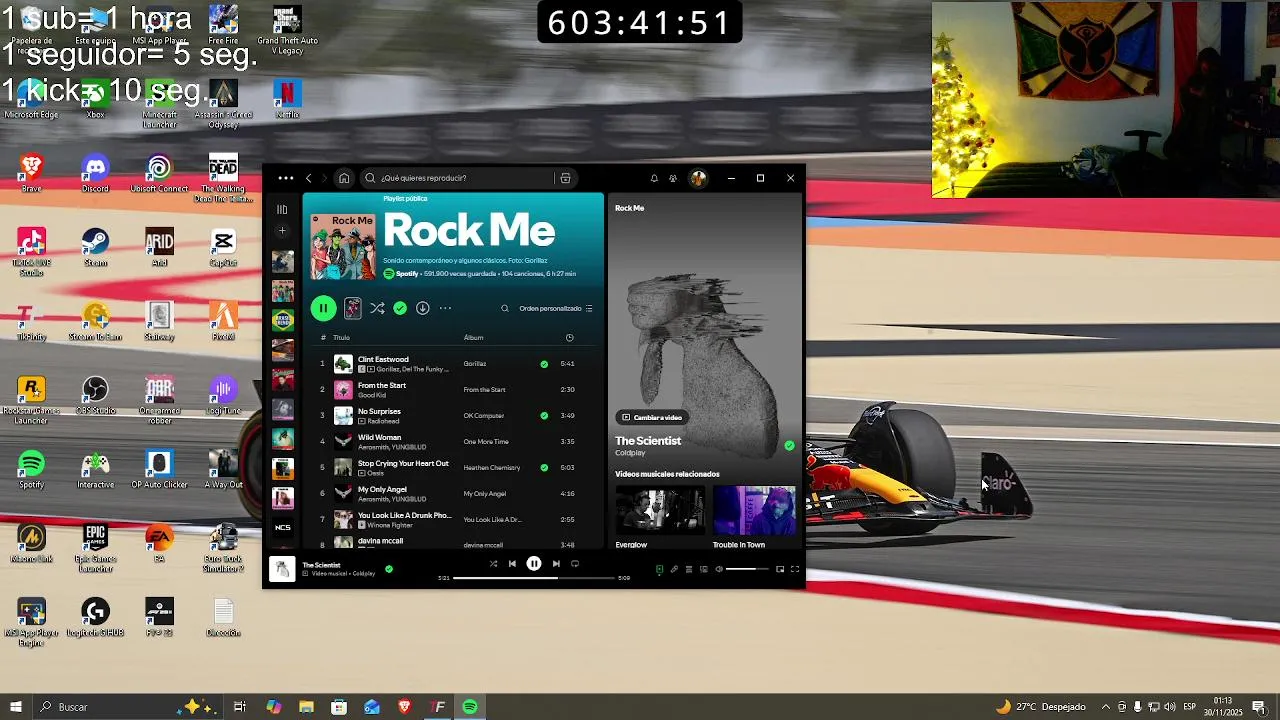This screenshot has height=720, width=1280.
Task: Open 'Trouble In Town' related video thumbnail
Action: point(754,511)
